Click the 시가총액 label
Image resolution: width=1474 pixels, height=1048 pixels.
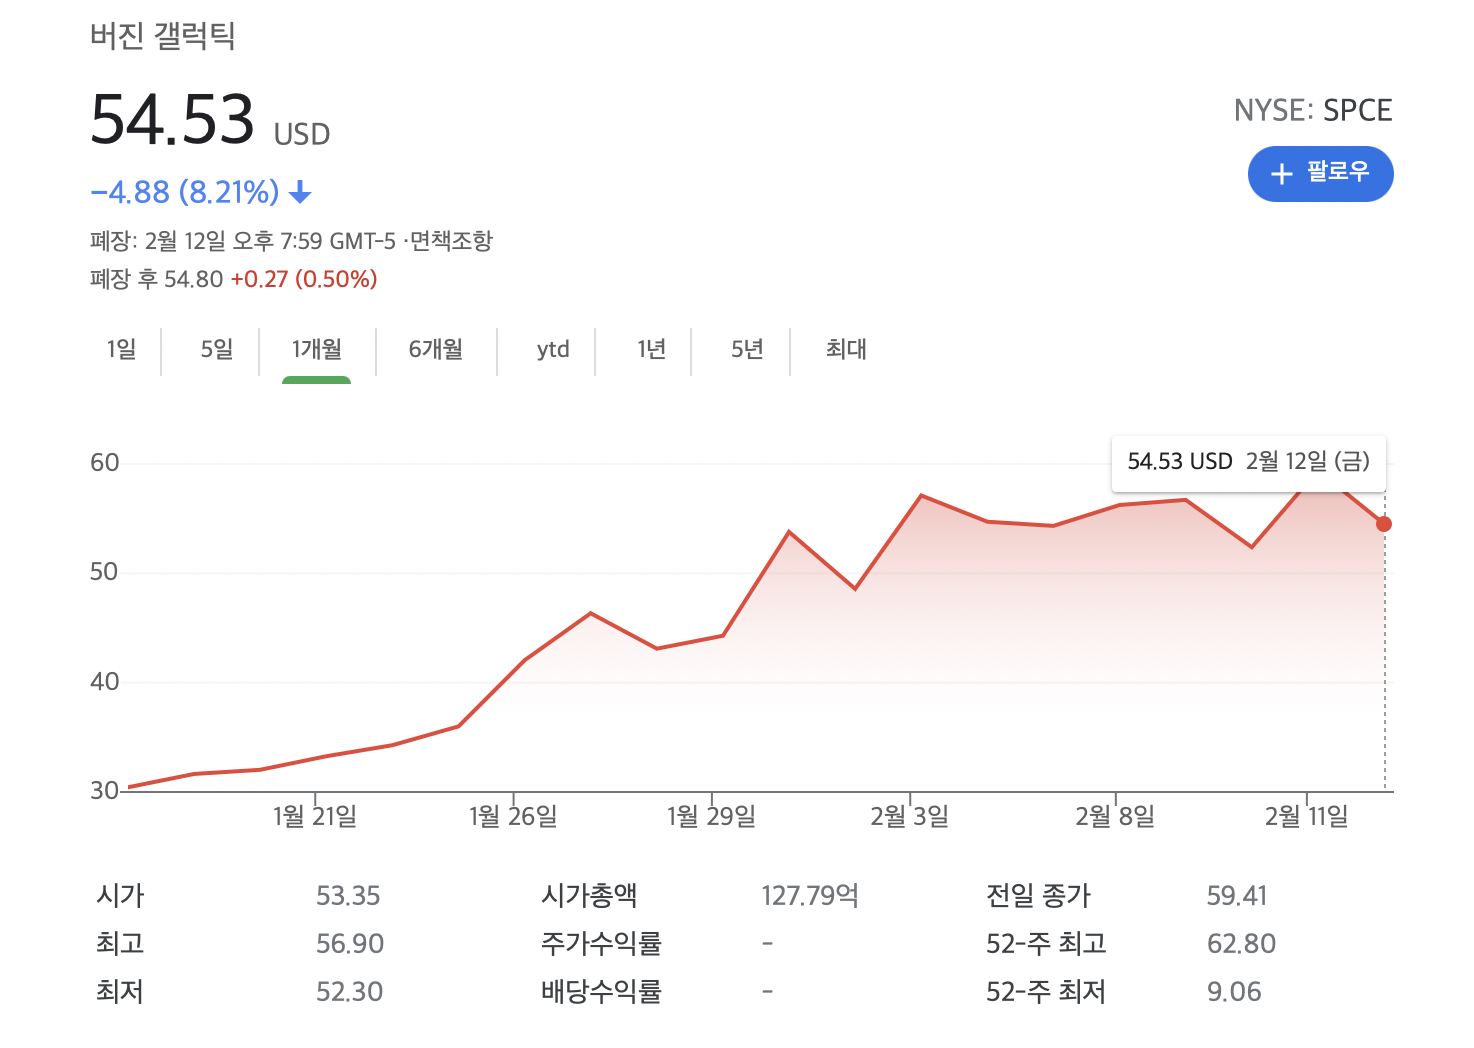coord(589,896)
